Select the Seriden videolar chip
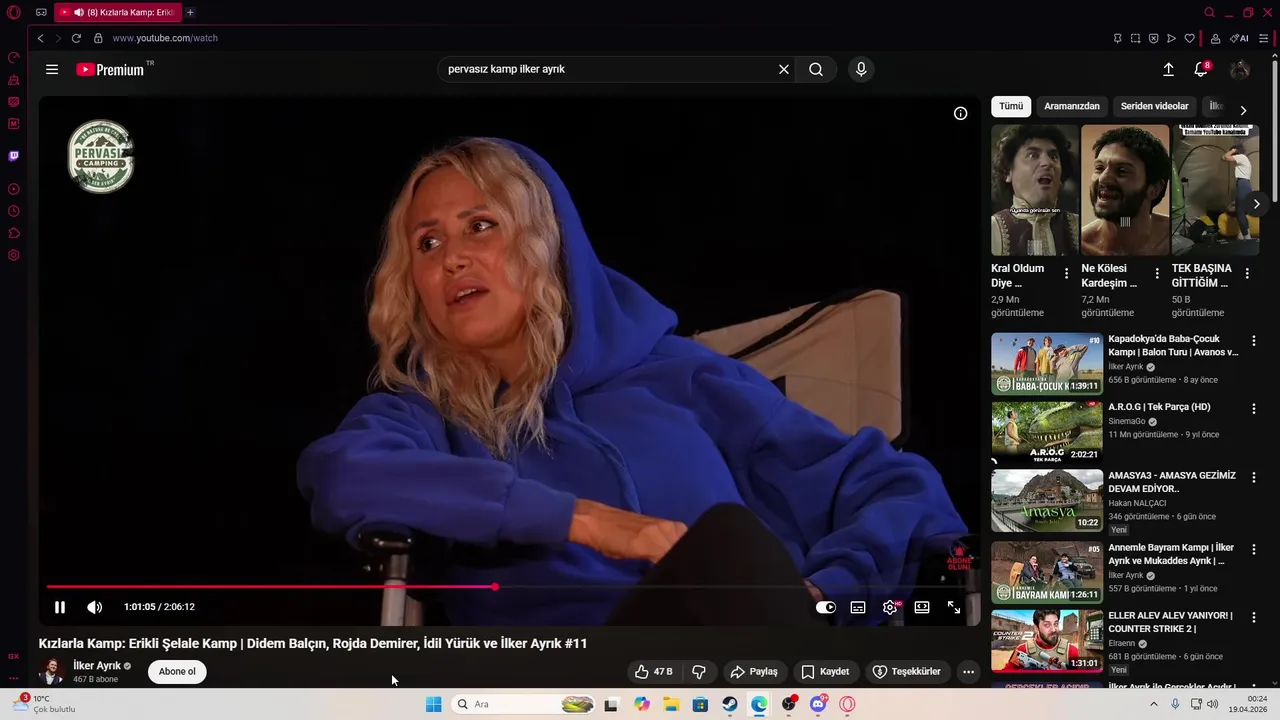 (x=1155, y=106)
